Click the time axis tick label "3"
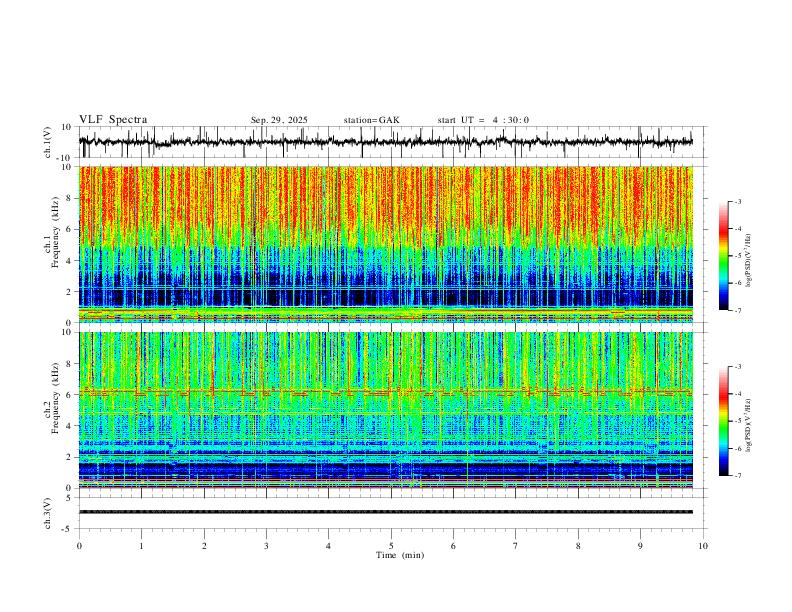The height and width of the screenshot is (612, 792). pyautogui.click(x=266, y=546)
